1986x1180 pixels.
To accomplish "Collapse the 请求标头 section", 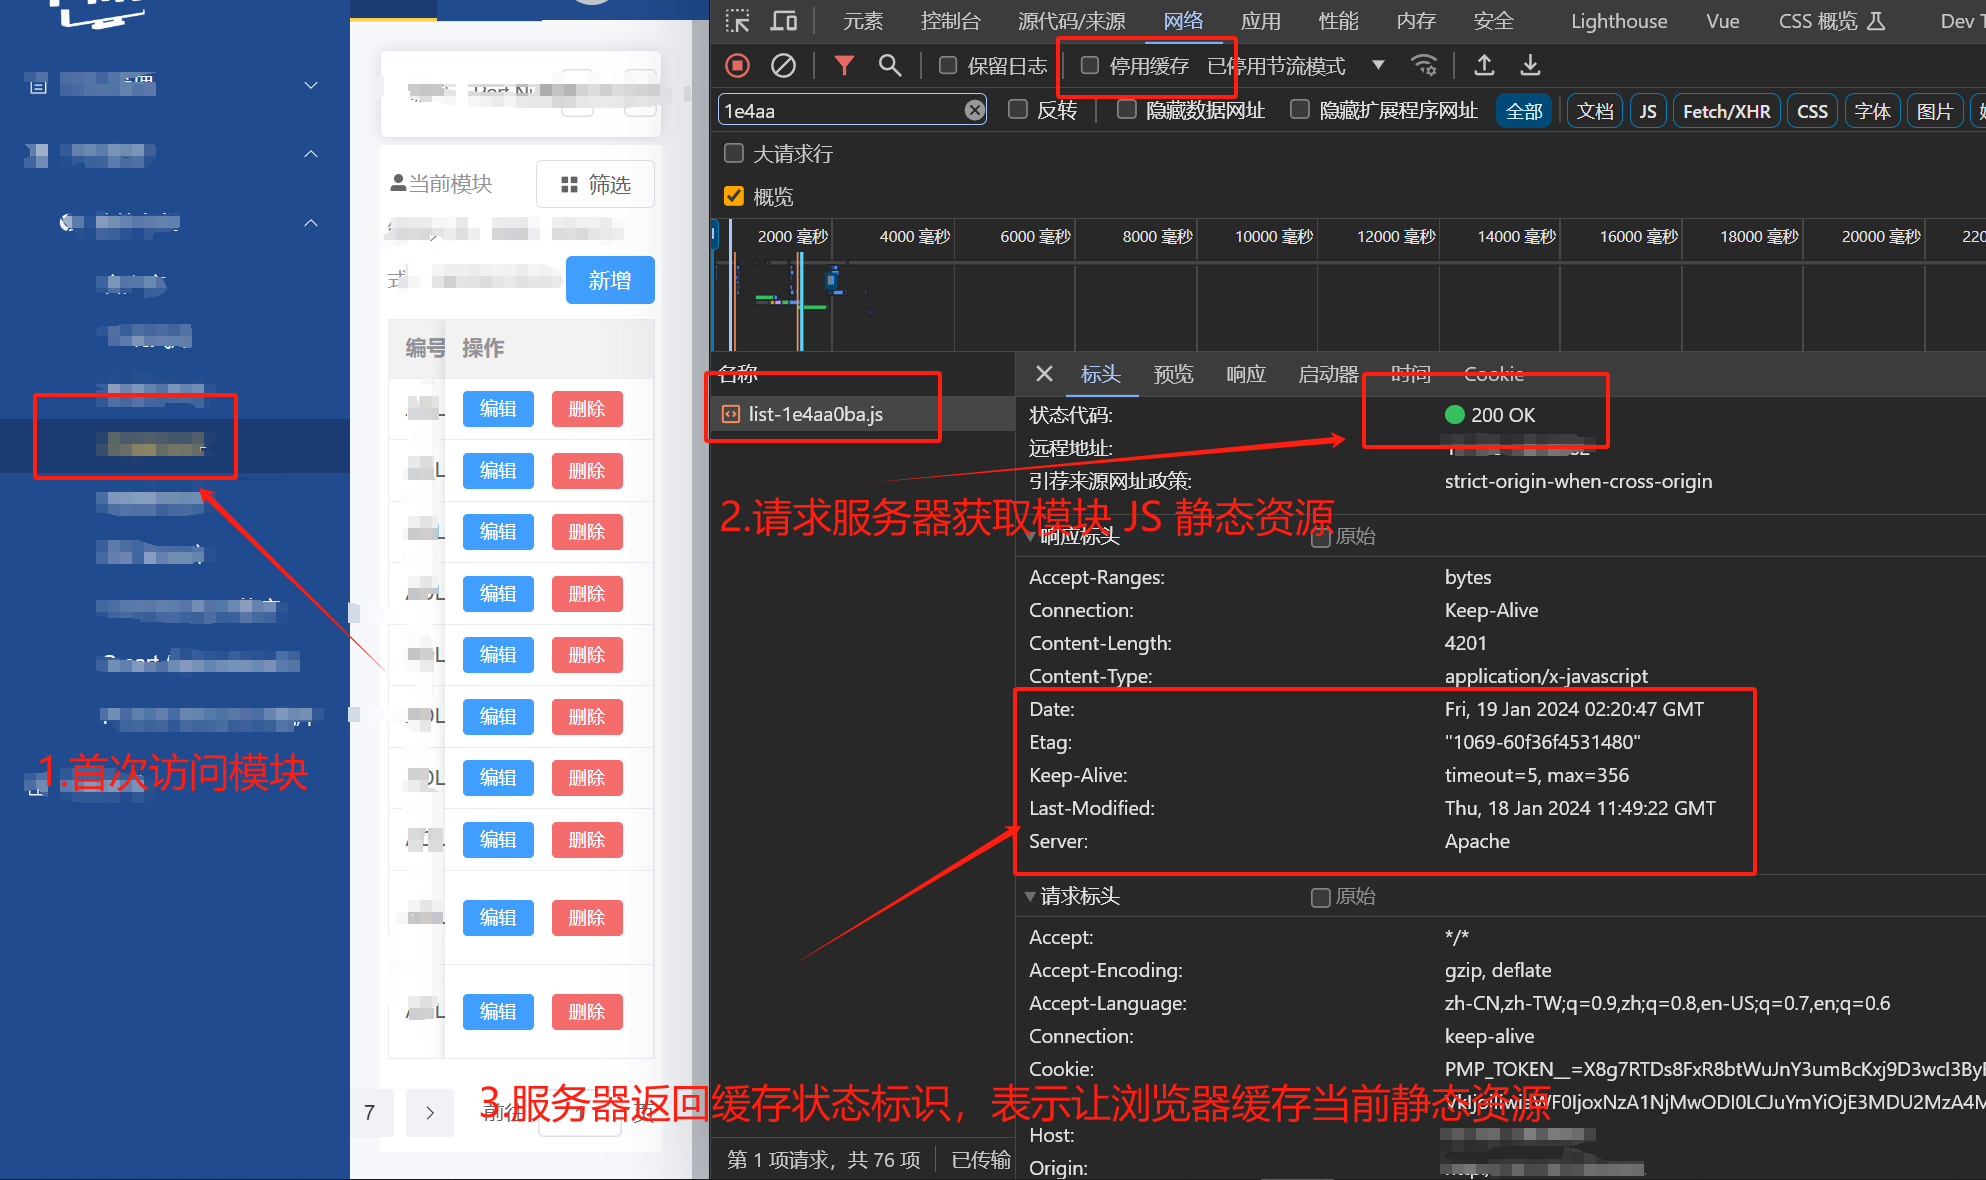I will (x=1030, y=897).
